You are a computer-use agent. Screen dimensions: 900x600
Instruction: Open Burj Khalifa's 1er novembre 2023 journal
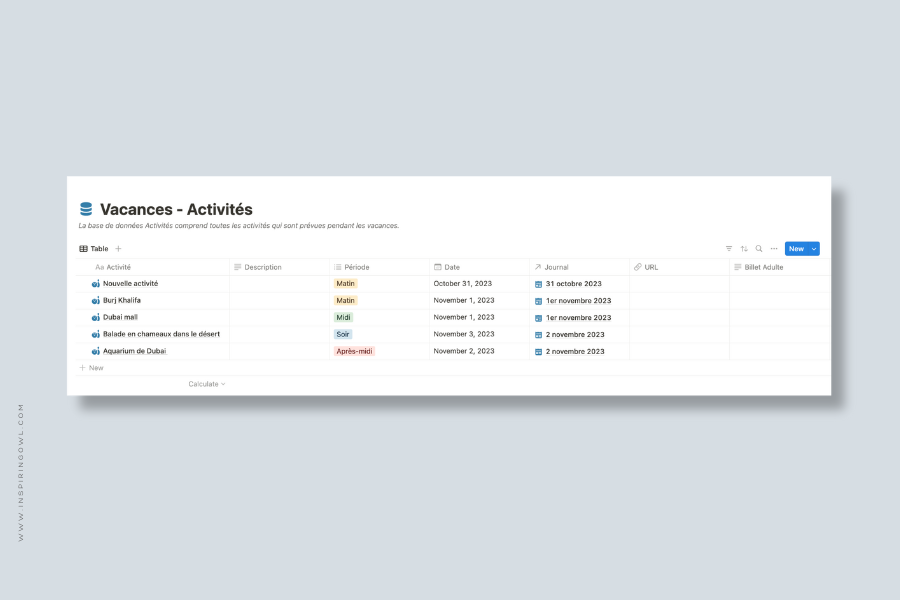[x=578, y=301]
